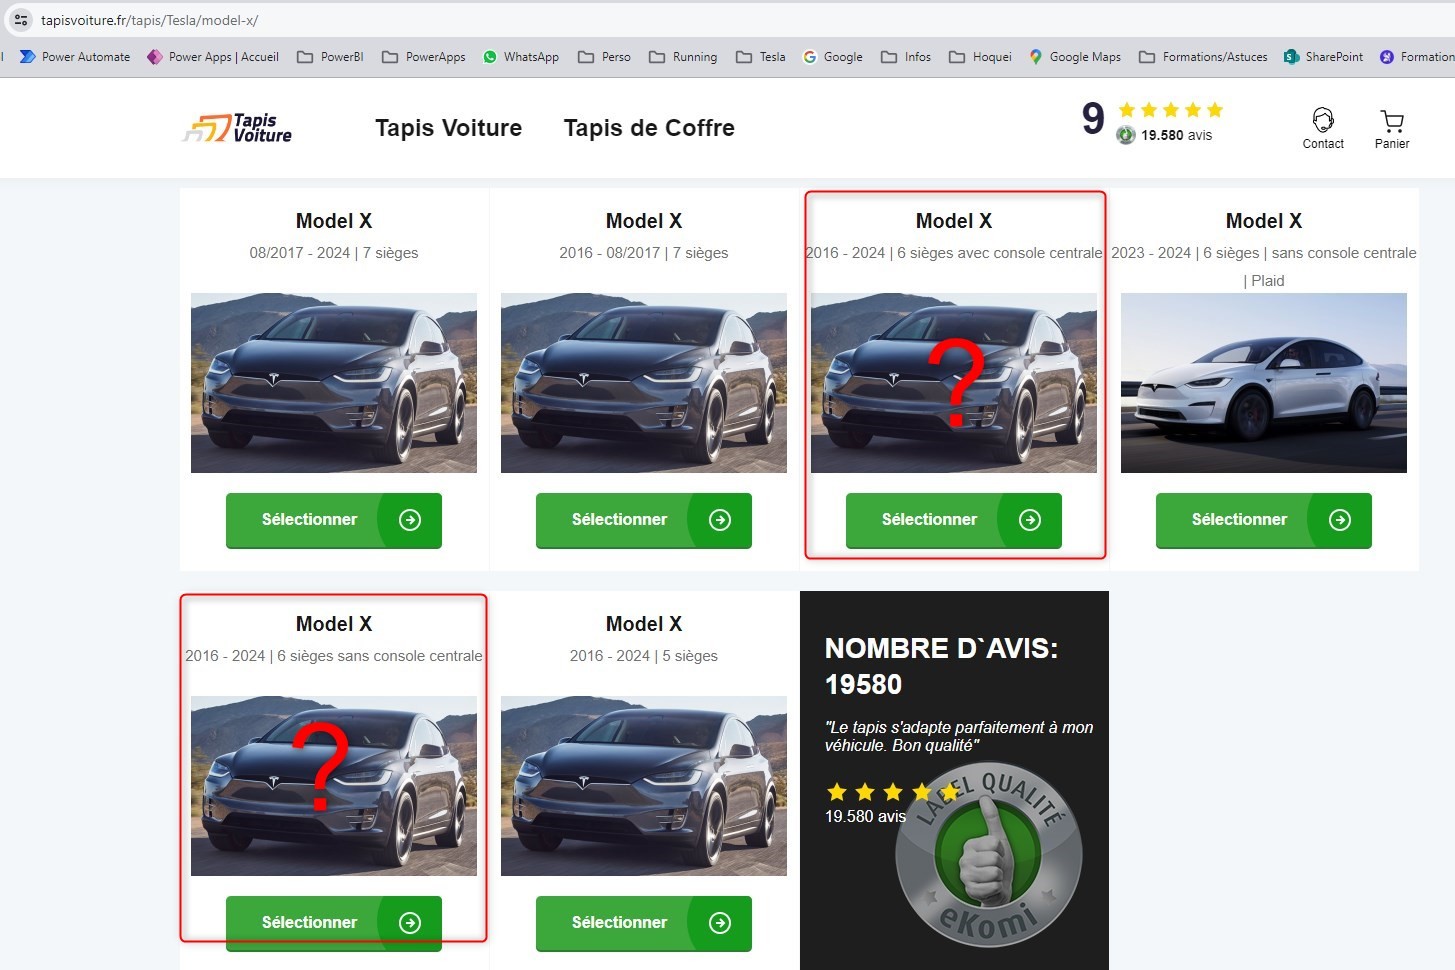Screen dimensions: 1455x970
Task: Select Model X 2016 - 2024 5 sièges
Action: (x=644, y=923)
